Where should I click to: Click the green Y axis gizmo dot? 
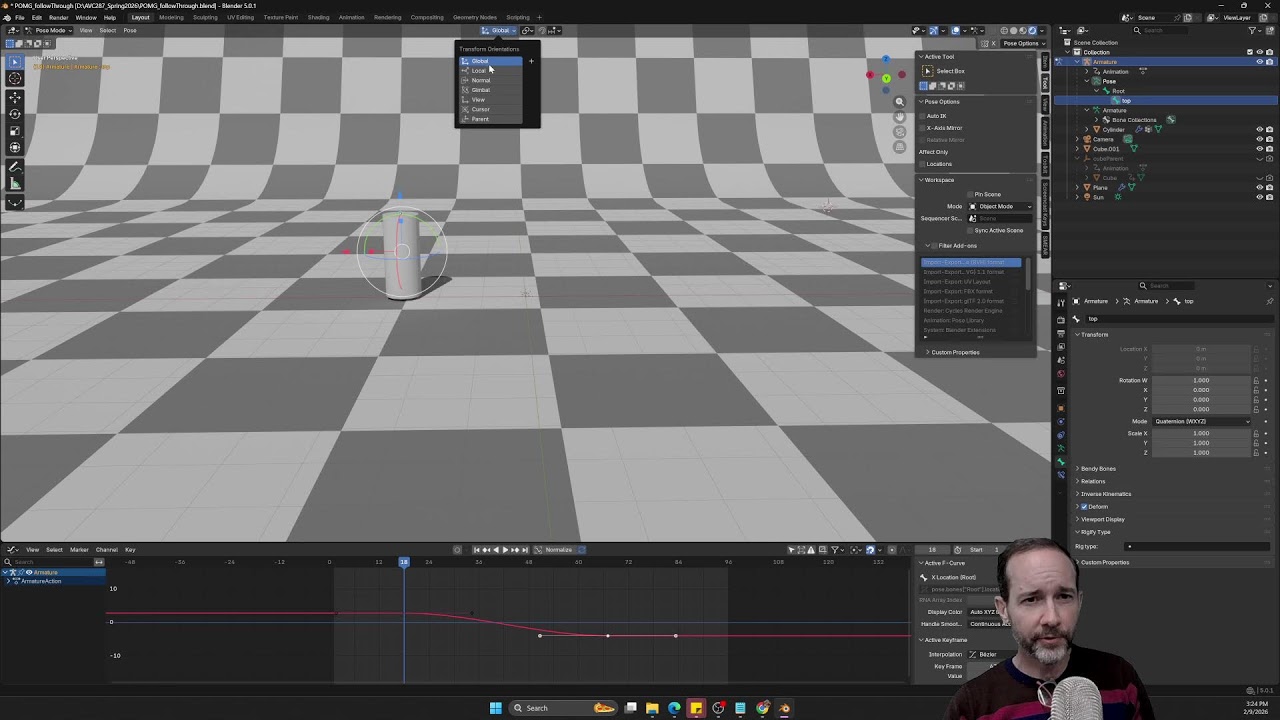886,78
